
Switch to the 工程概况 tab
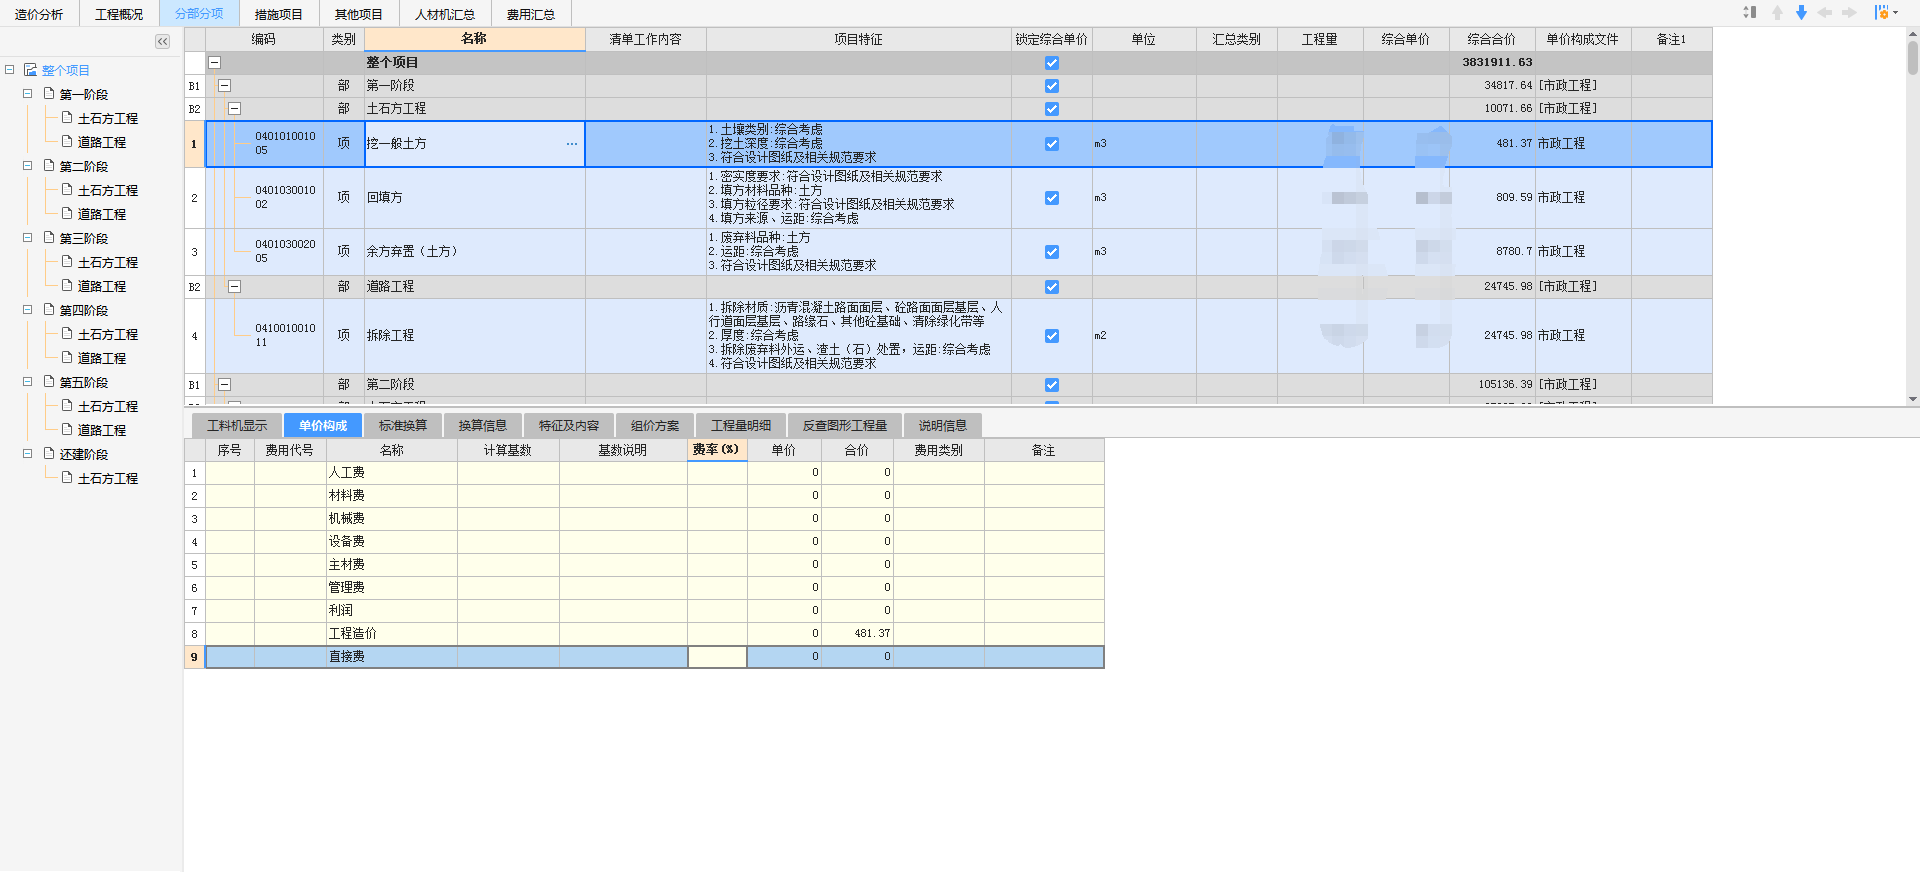(119, 14)
